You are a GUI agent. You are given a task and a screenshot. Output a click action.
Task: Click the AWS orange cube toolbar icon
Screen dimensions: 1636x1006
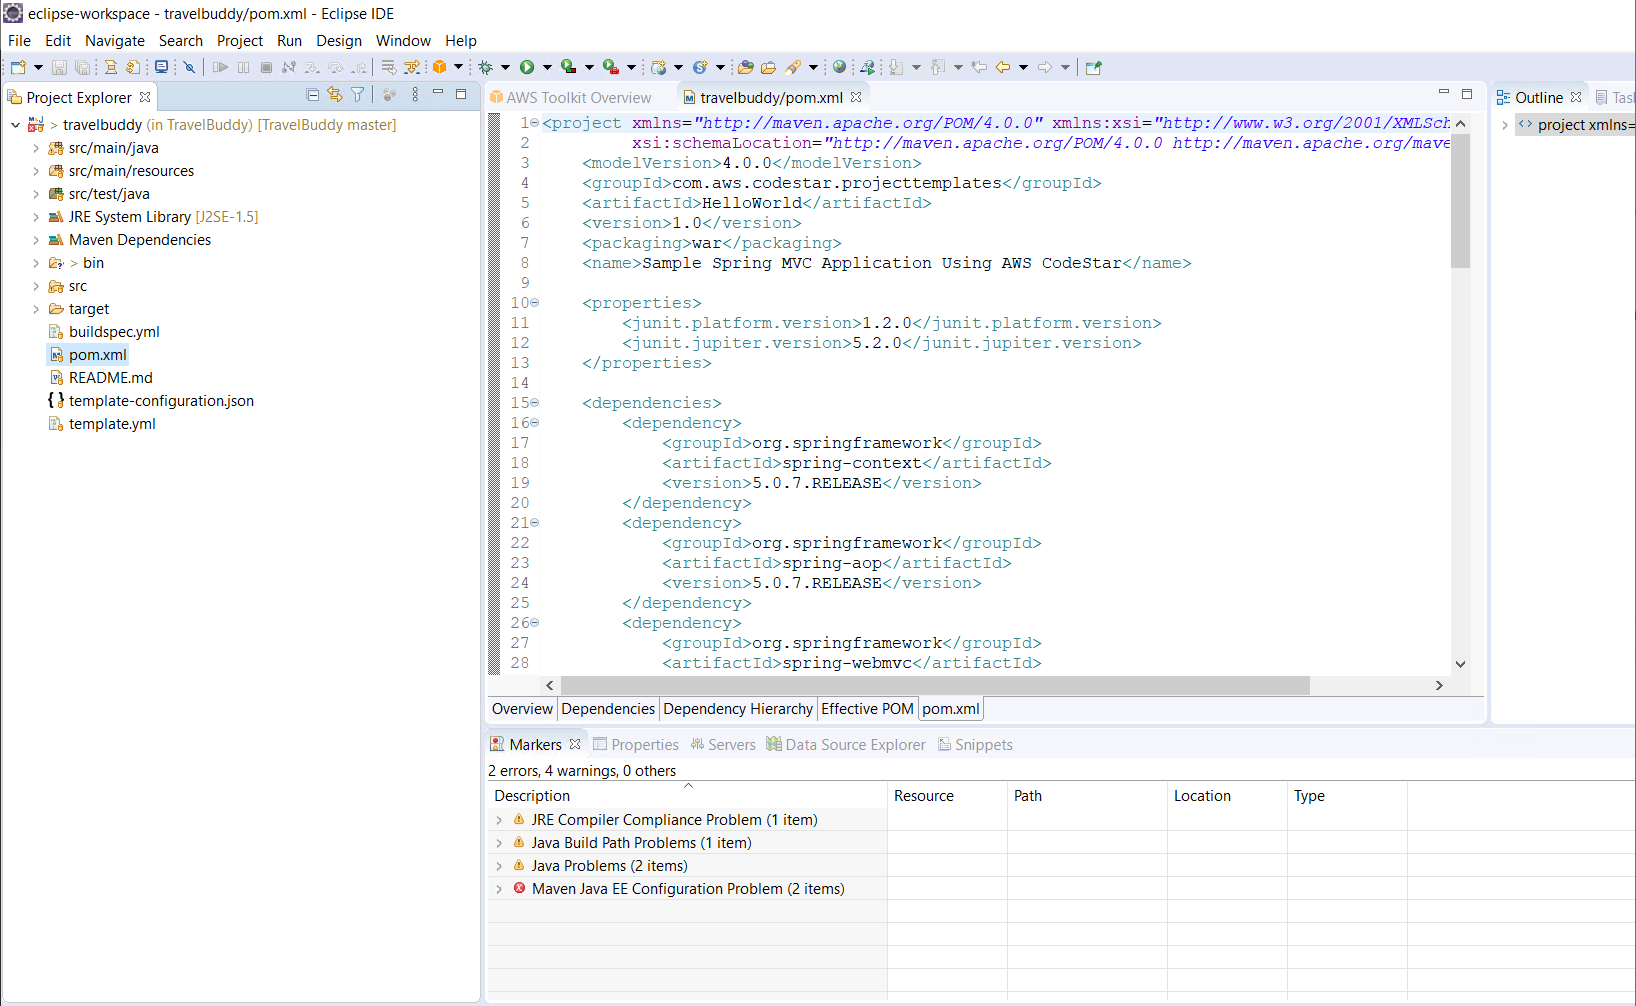click(x=439, y=67)
